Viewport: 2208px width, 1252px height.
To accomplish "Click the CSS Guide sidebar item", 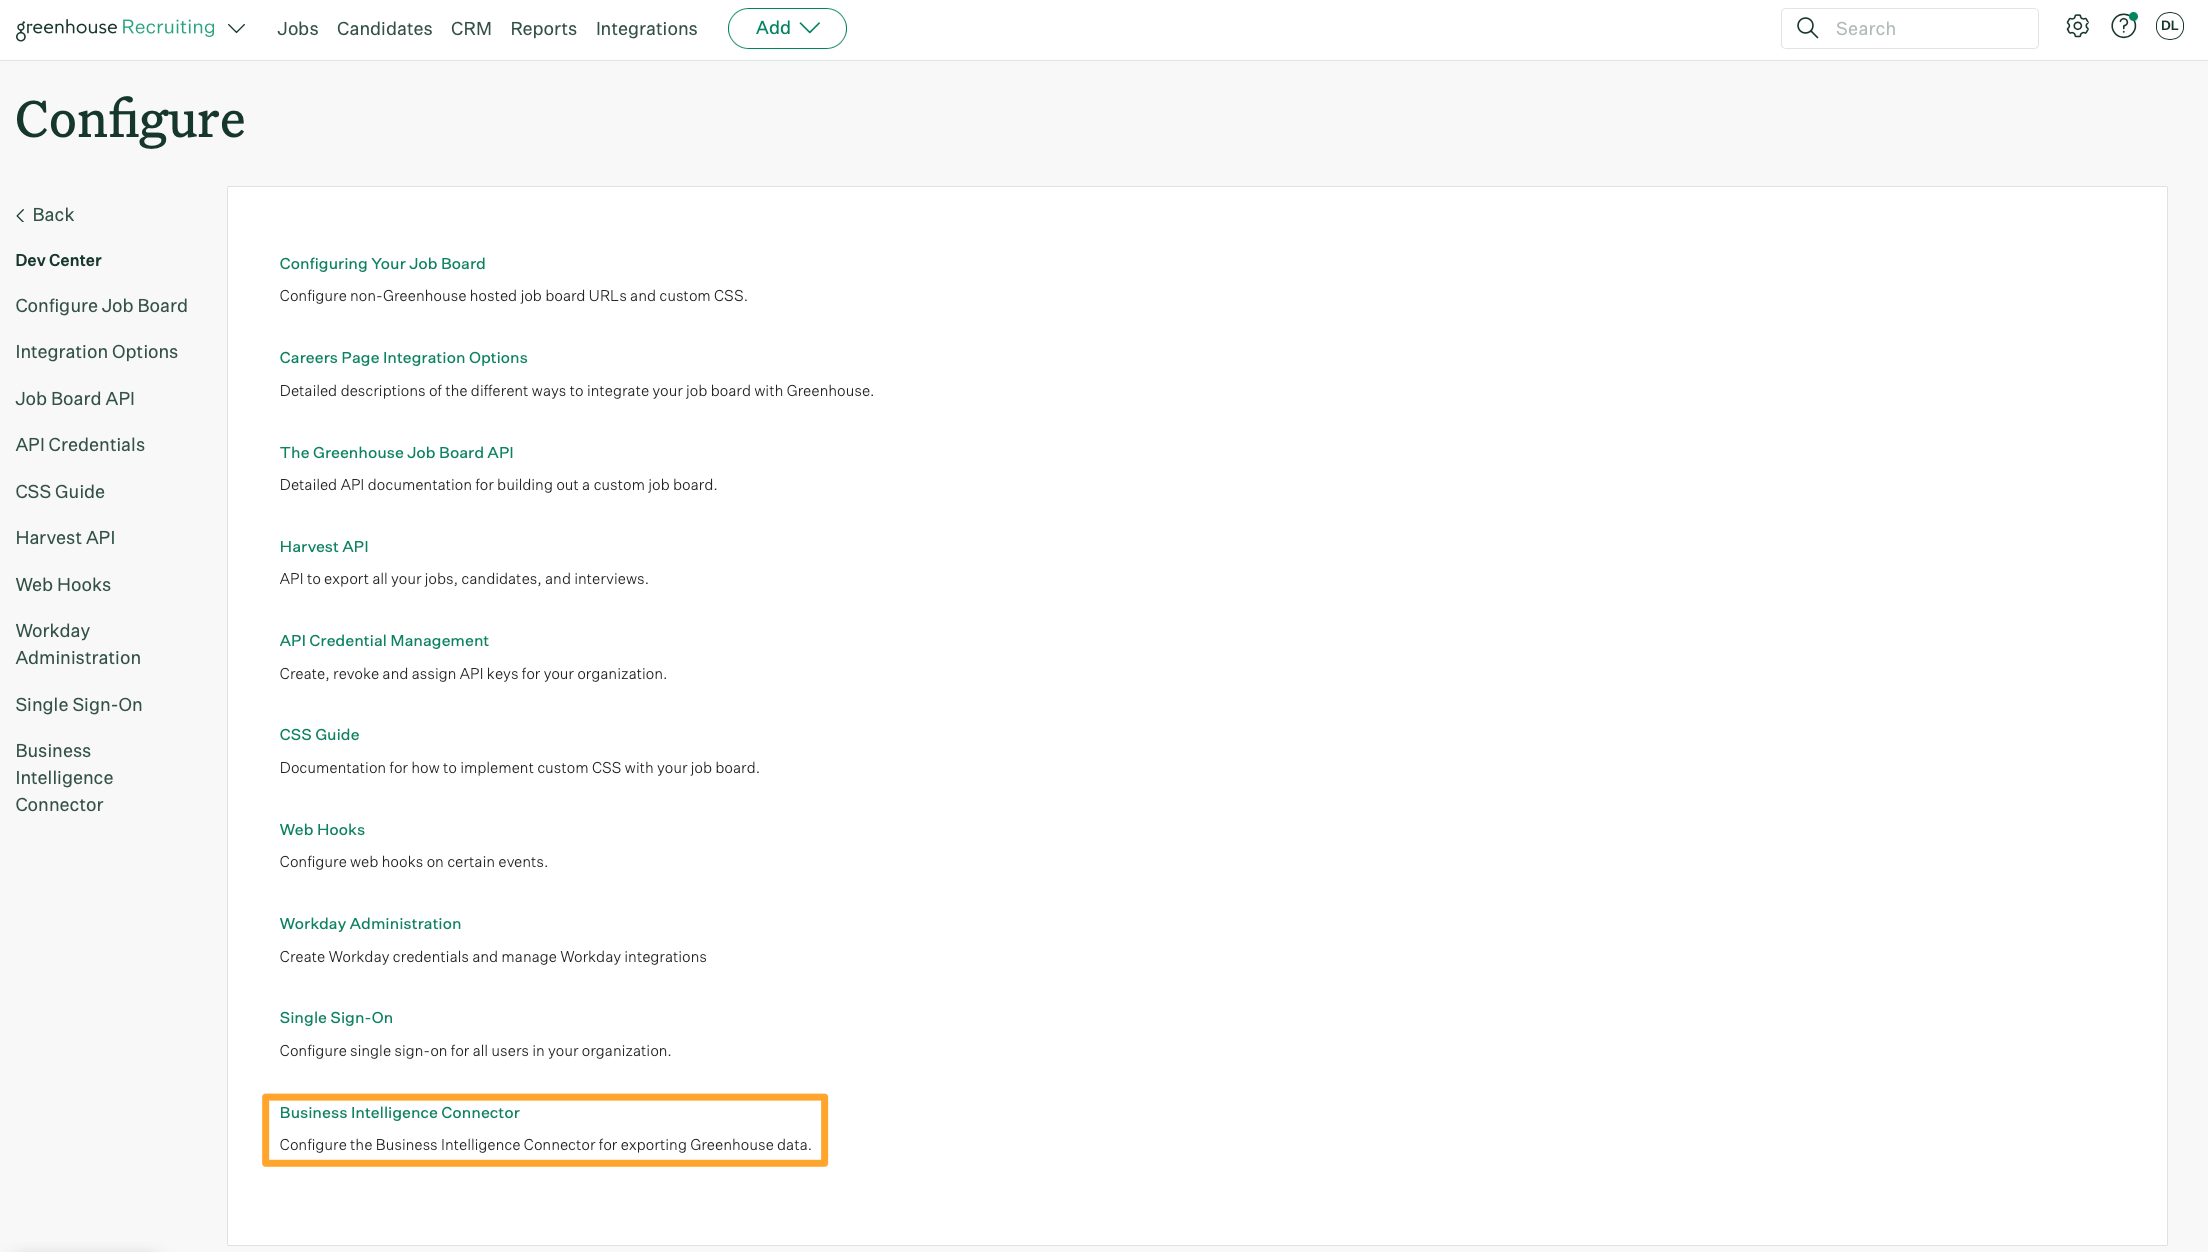I will pos(59,490).
